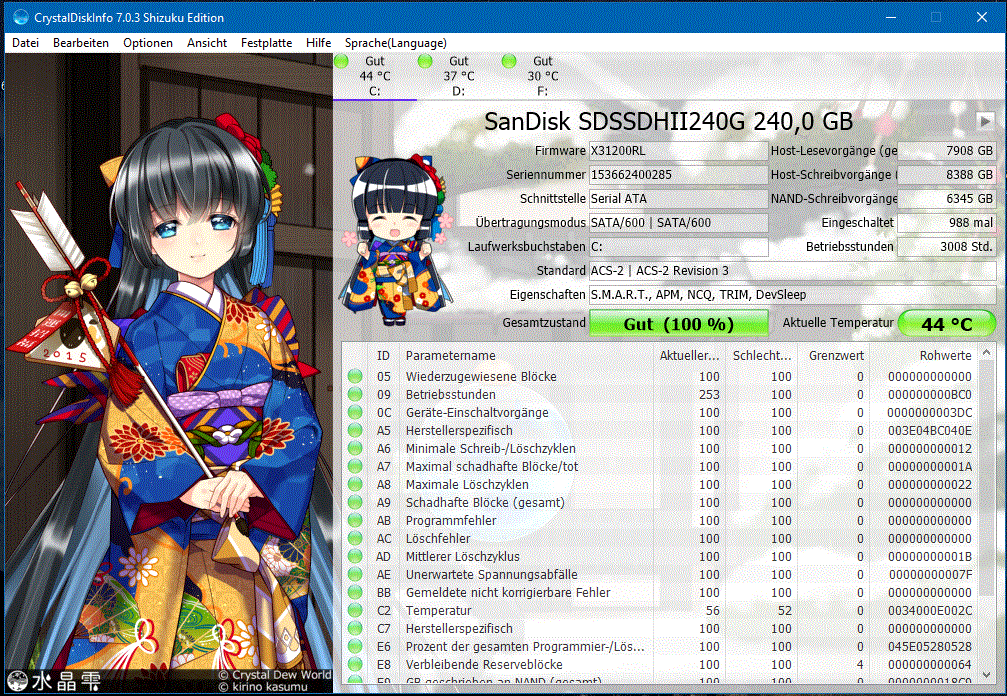Screen dimensions: 1007x696
Task: Select drive C: tab at 44 °C
Action: 375,76
